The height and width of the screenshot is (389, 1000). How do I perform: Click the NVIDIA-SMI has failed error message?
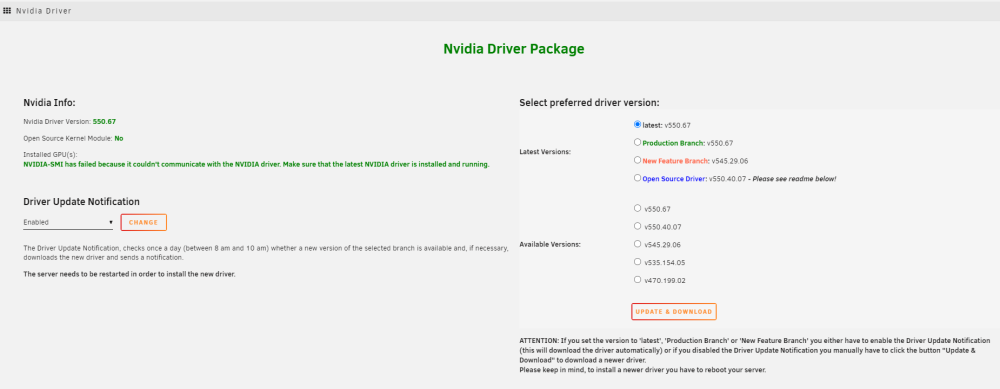256,165
